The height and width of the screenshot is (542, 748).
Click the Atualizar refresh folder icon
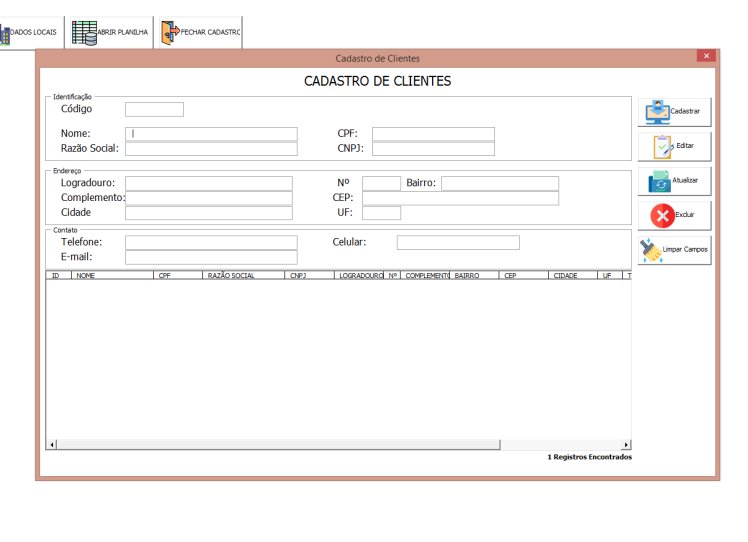[660, 181]
